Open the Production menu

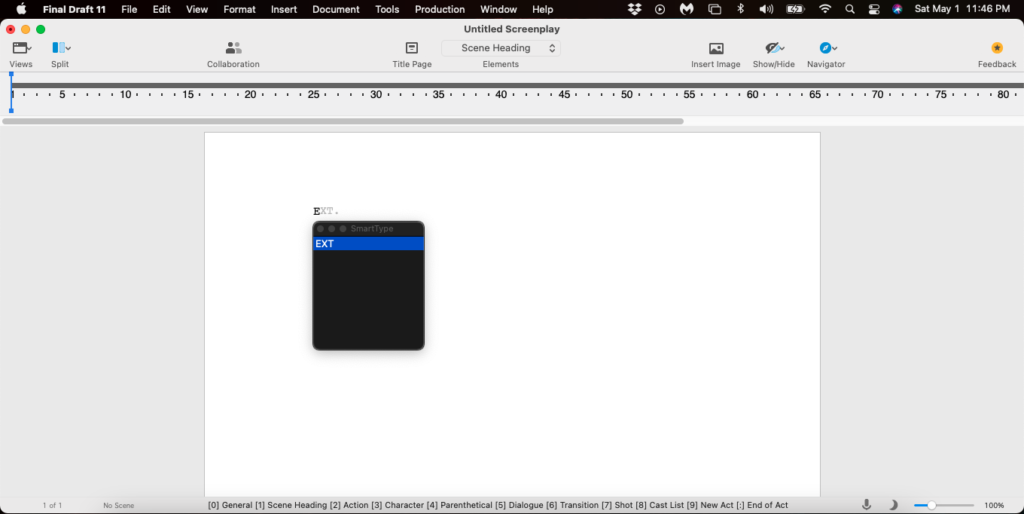tap(440, 9)
